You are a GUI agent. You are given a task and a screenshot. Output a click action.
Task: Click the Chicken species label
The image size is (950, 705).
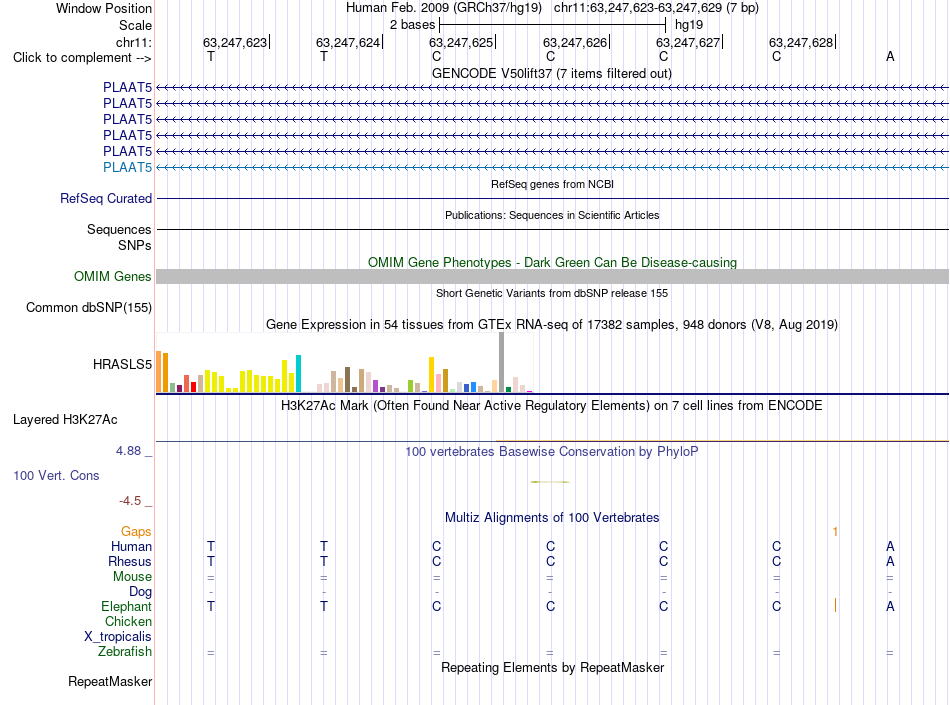(128, 622)
